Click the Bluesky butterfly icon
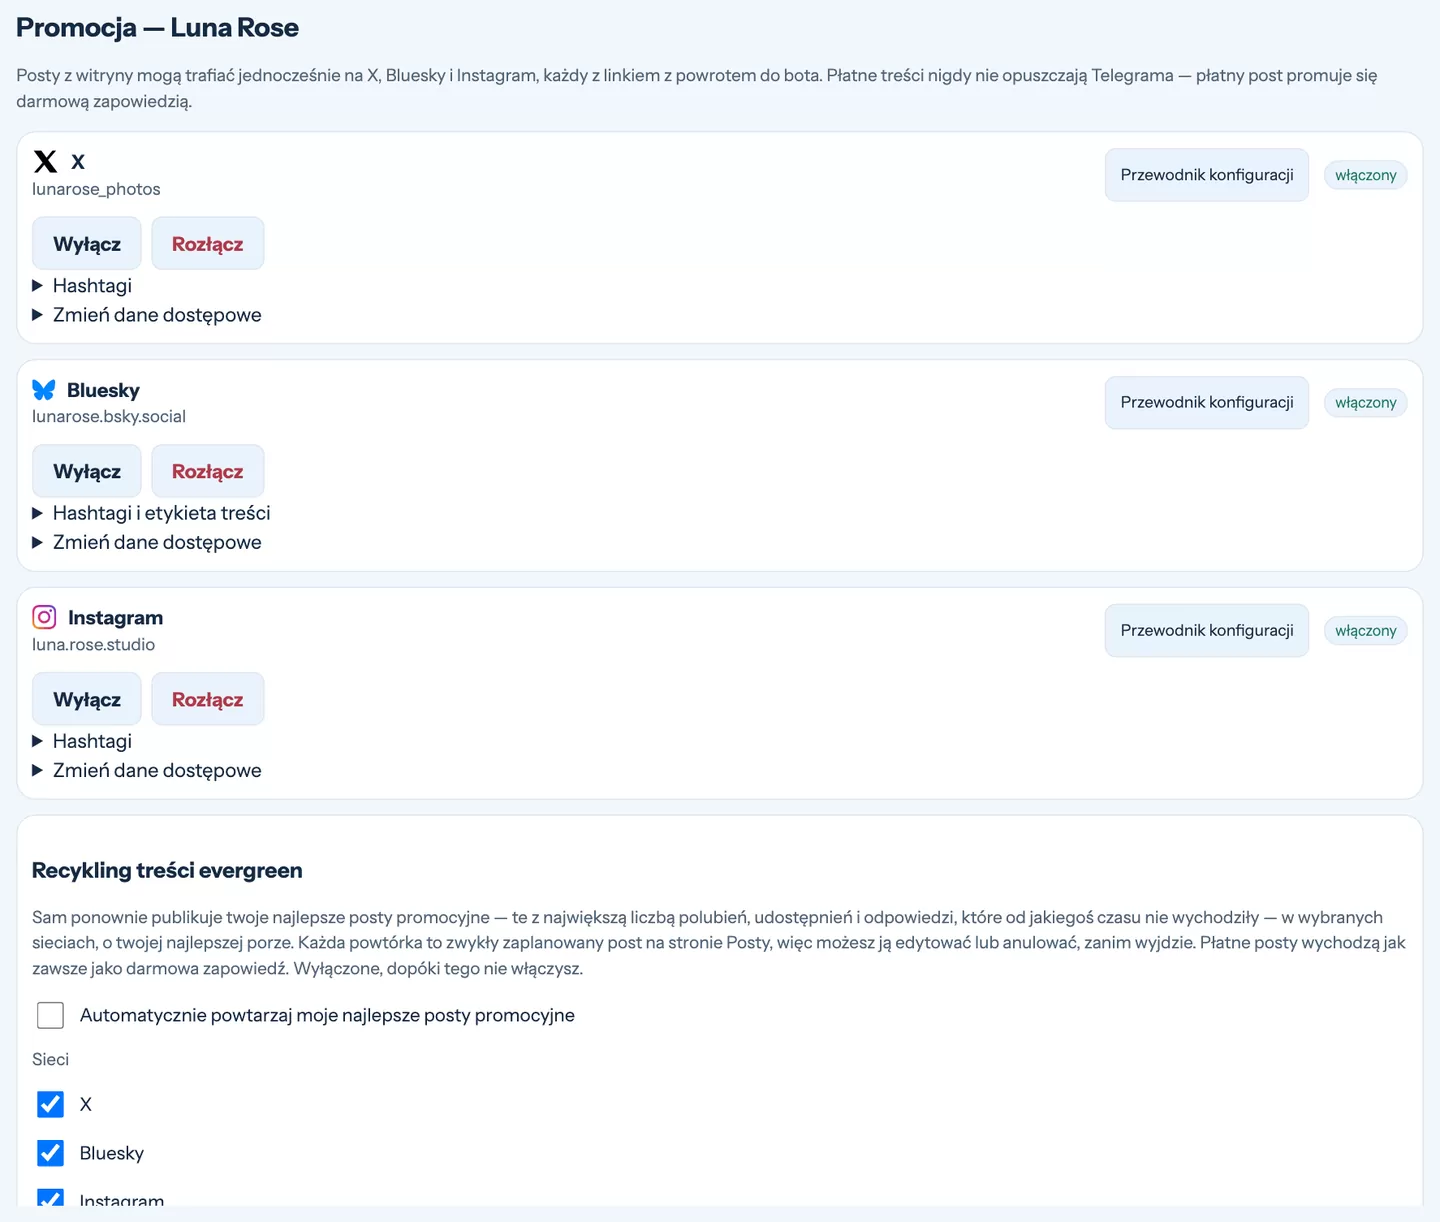Image resolution: width=1440 pixels, height=1222 pixels. [x=44, y=390]
